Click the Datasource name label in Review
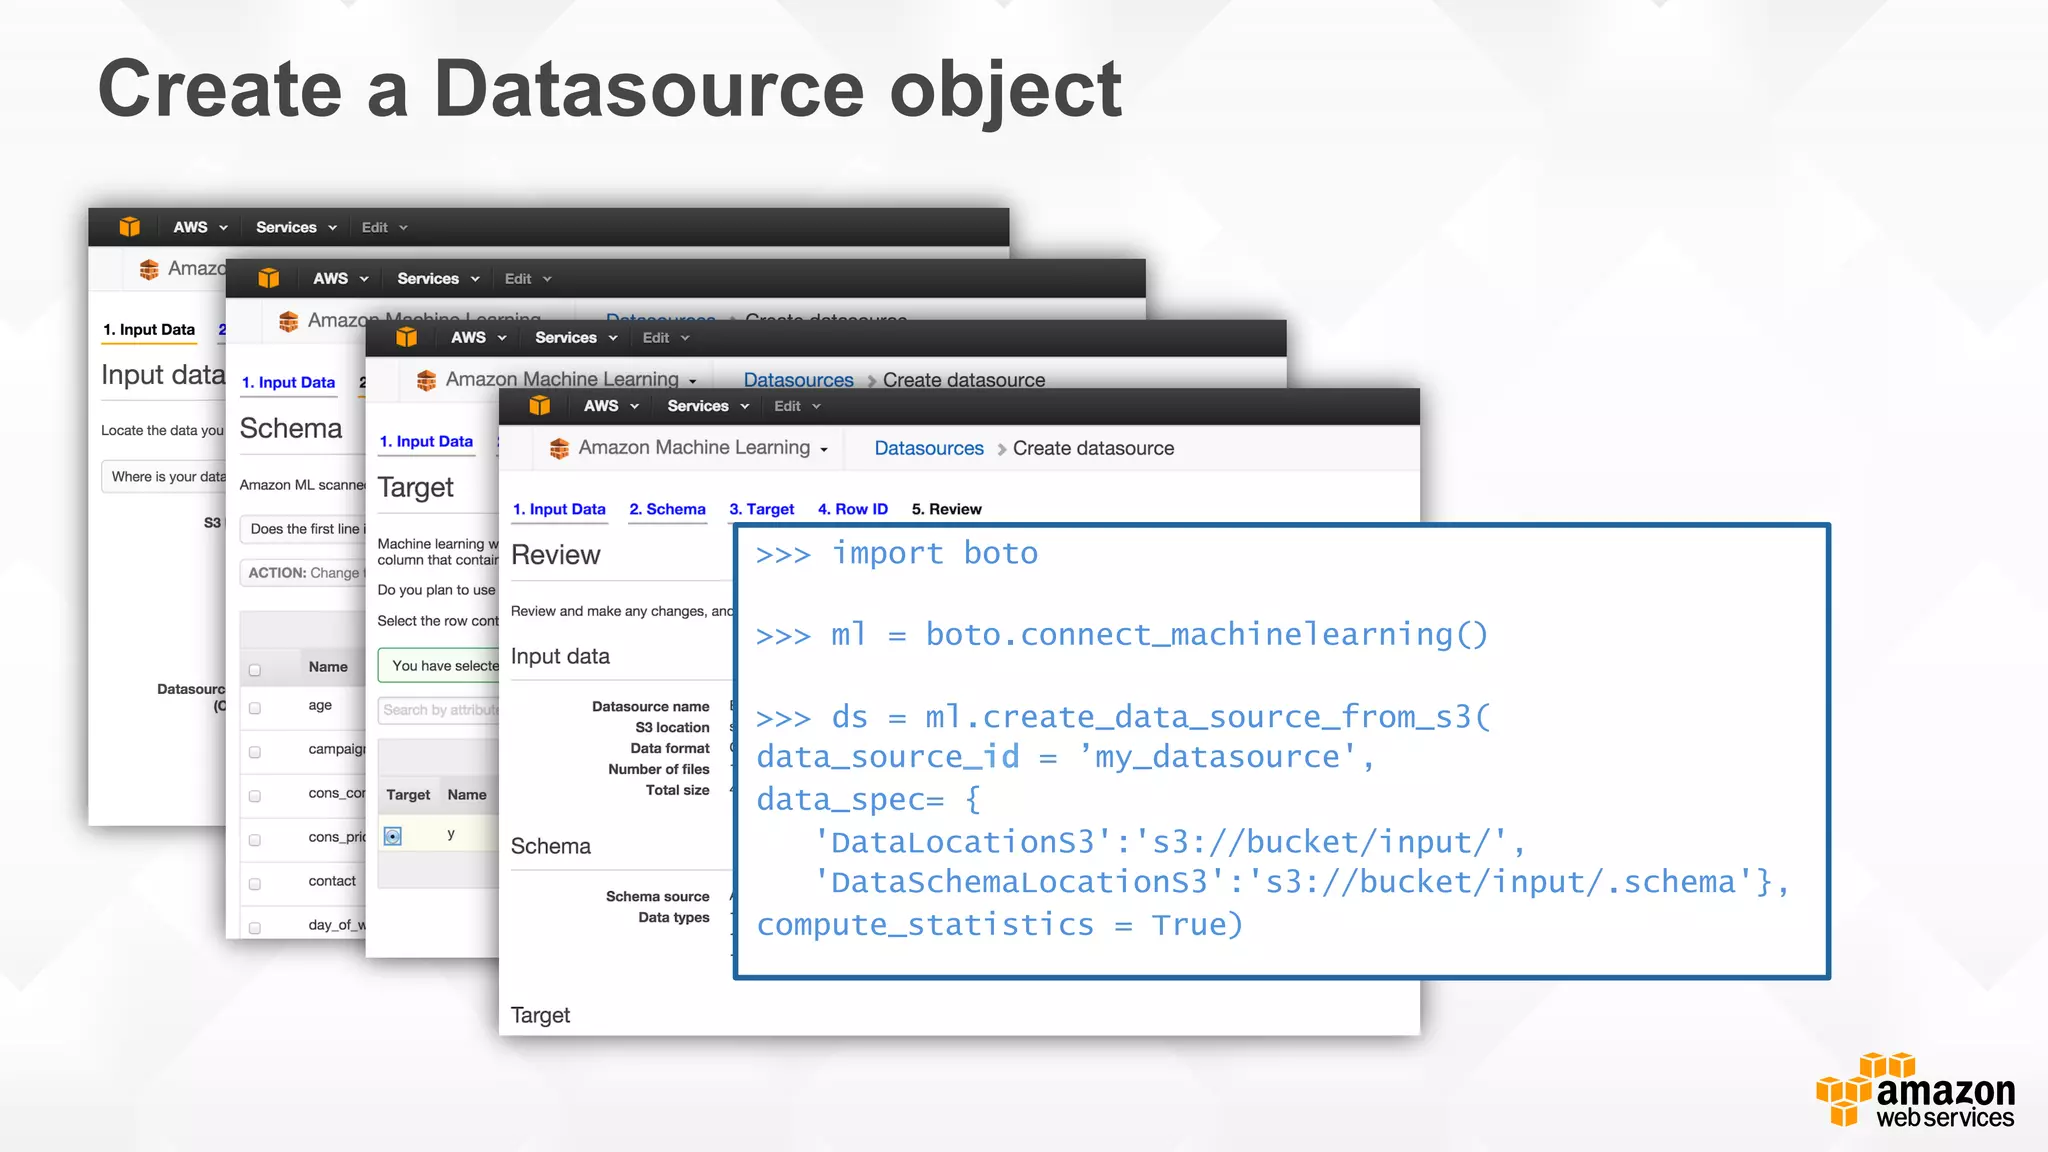2048x1152 pixels. point(651,706)
